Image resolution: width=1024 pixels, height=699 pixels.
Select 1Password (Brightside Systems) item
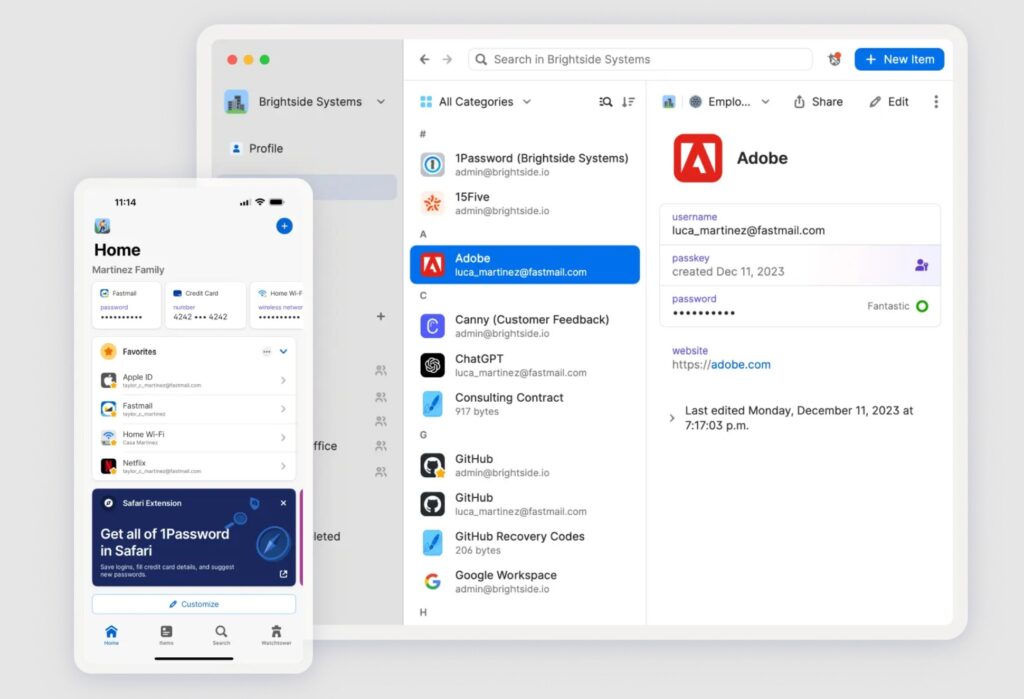524,165
